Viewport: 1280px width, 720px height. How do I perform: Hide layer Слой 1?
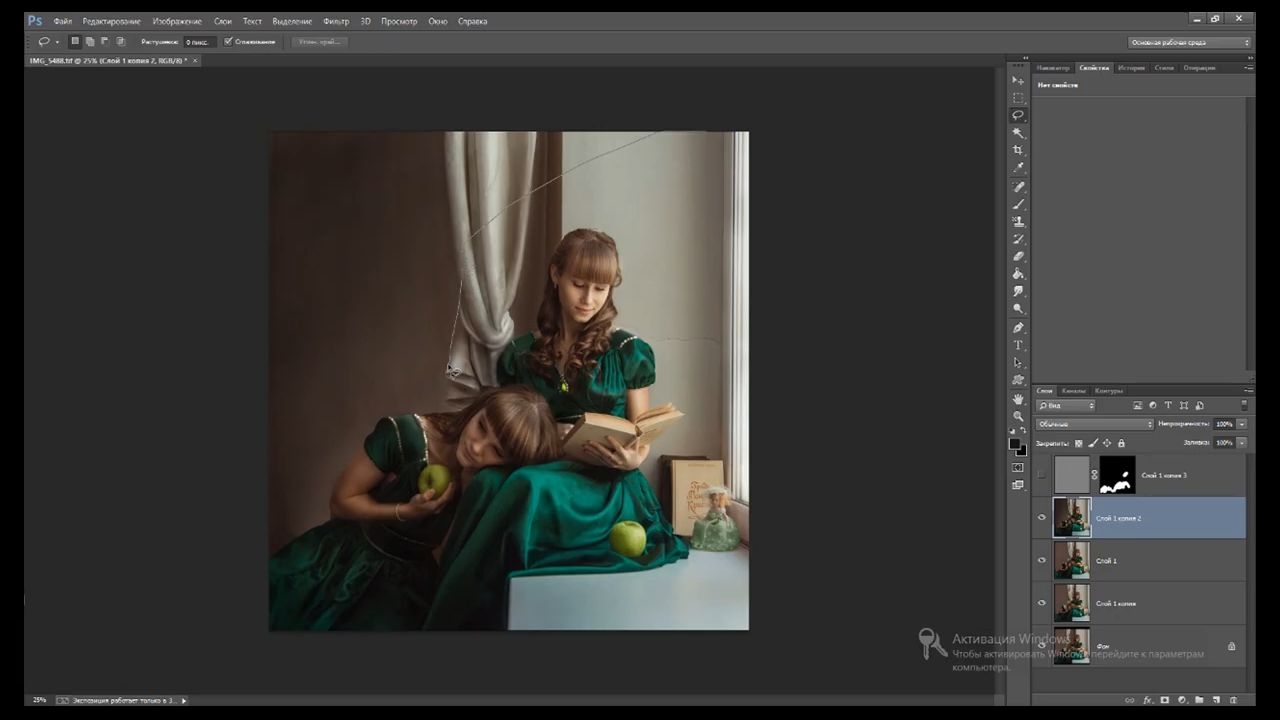point(1041,561)
